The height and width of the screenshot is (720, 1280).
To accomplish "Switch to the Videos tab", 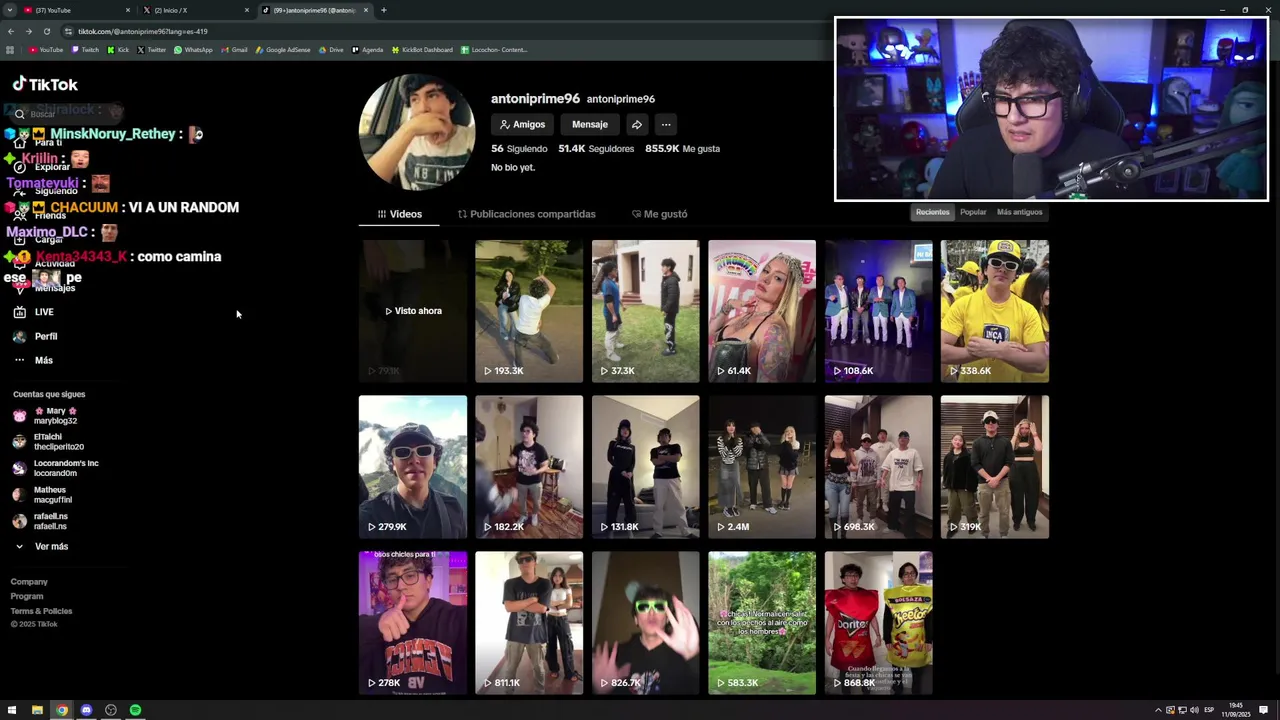I will coord(400,214).
